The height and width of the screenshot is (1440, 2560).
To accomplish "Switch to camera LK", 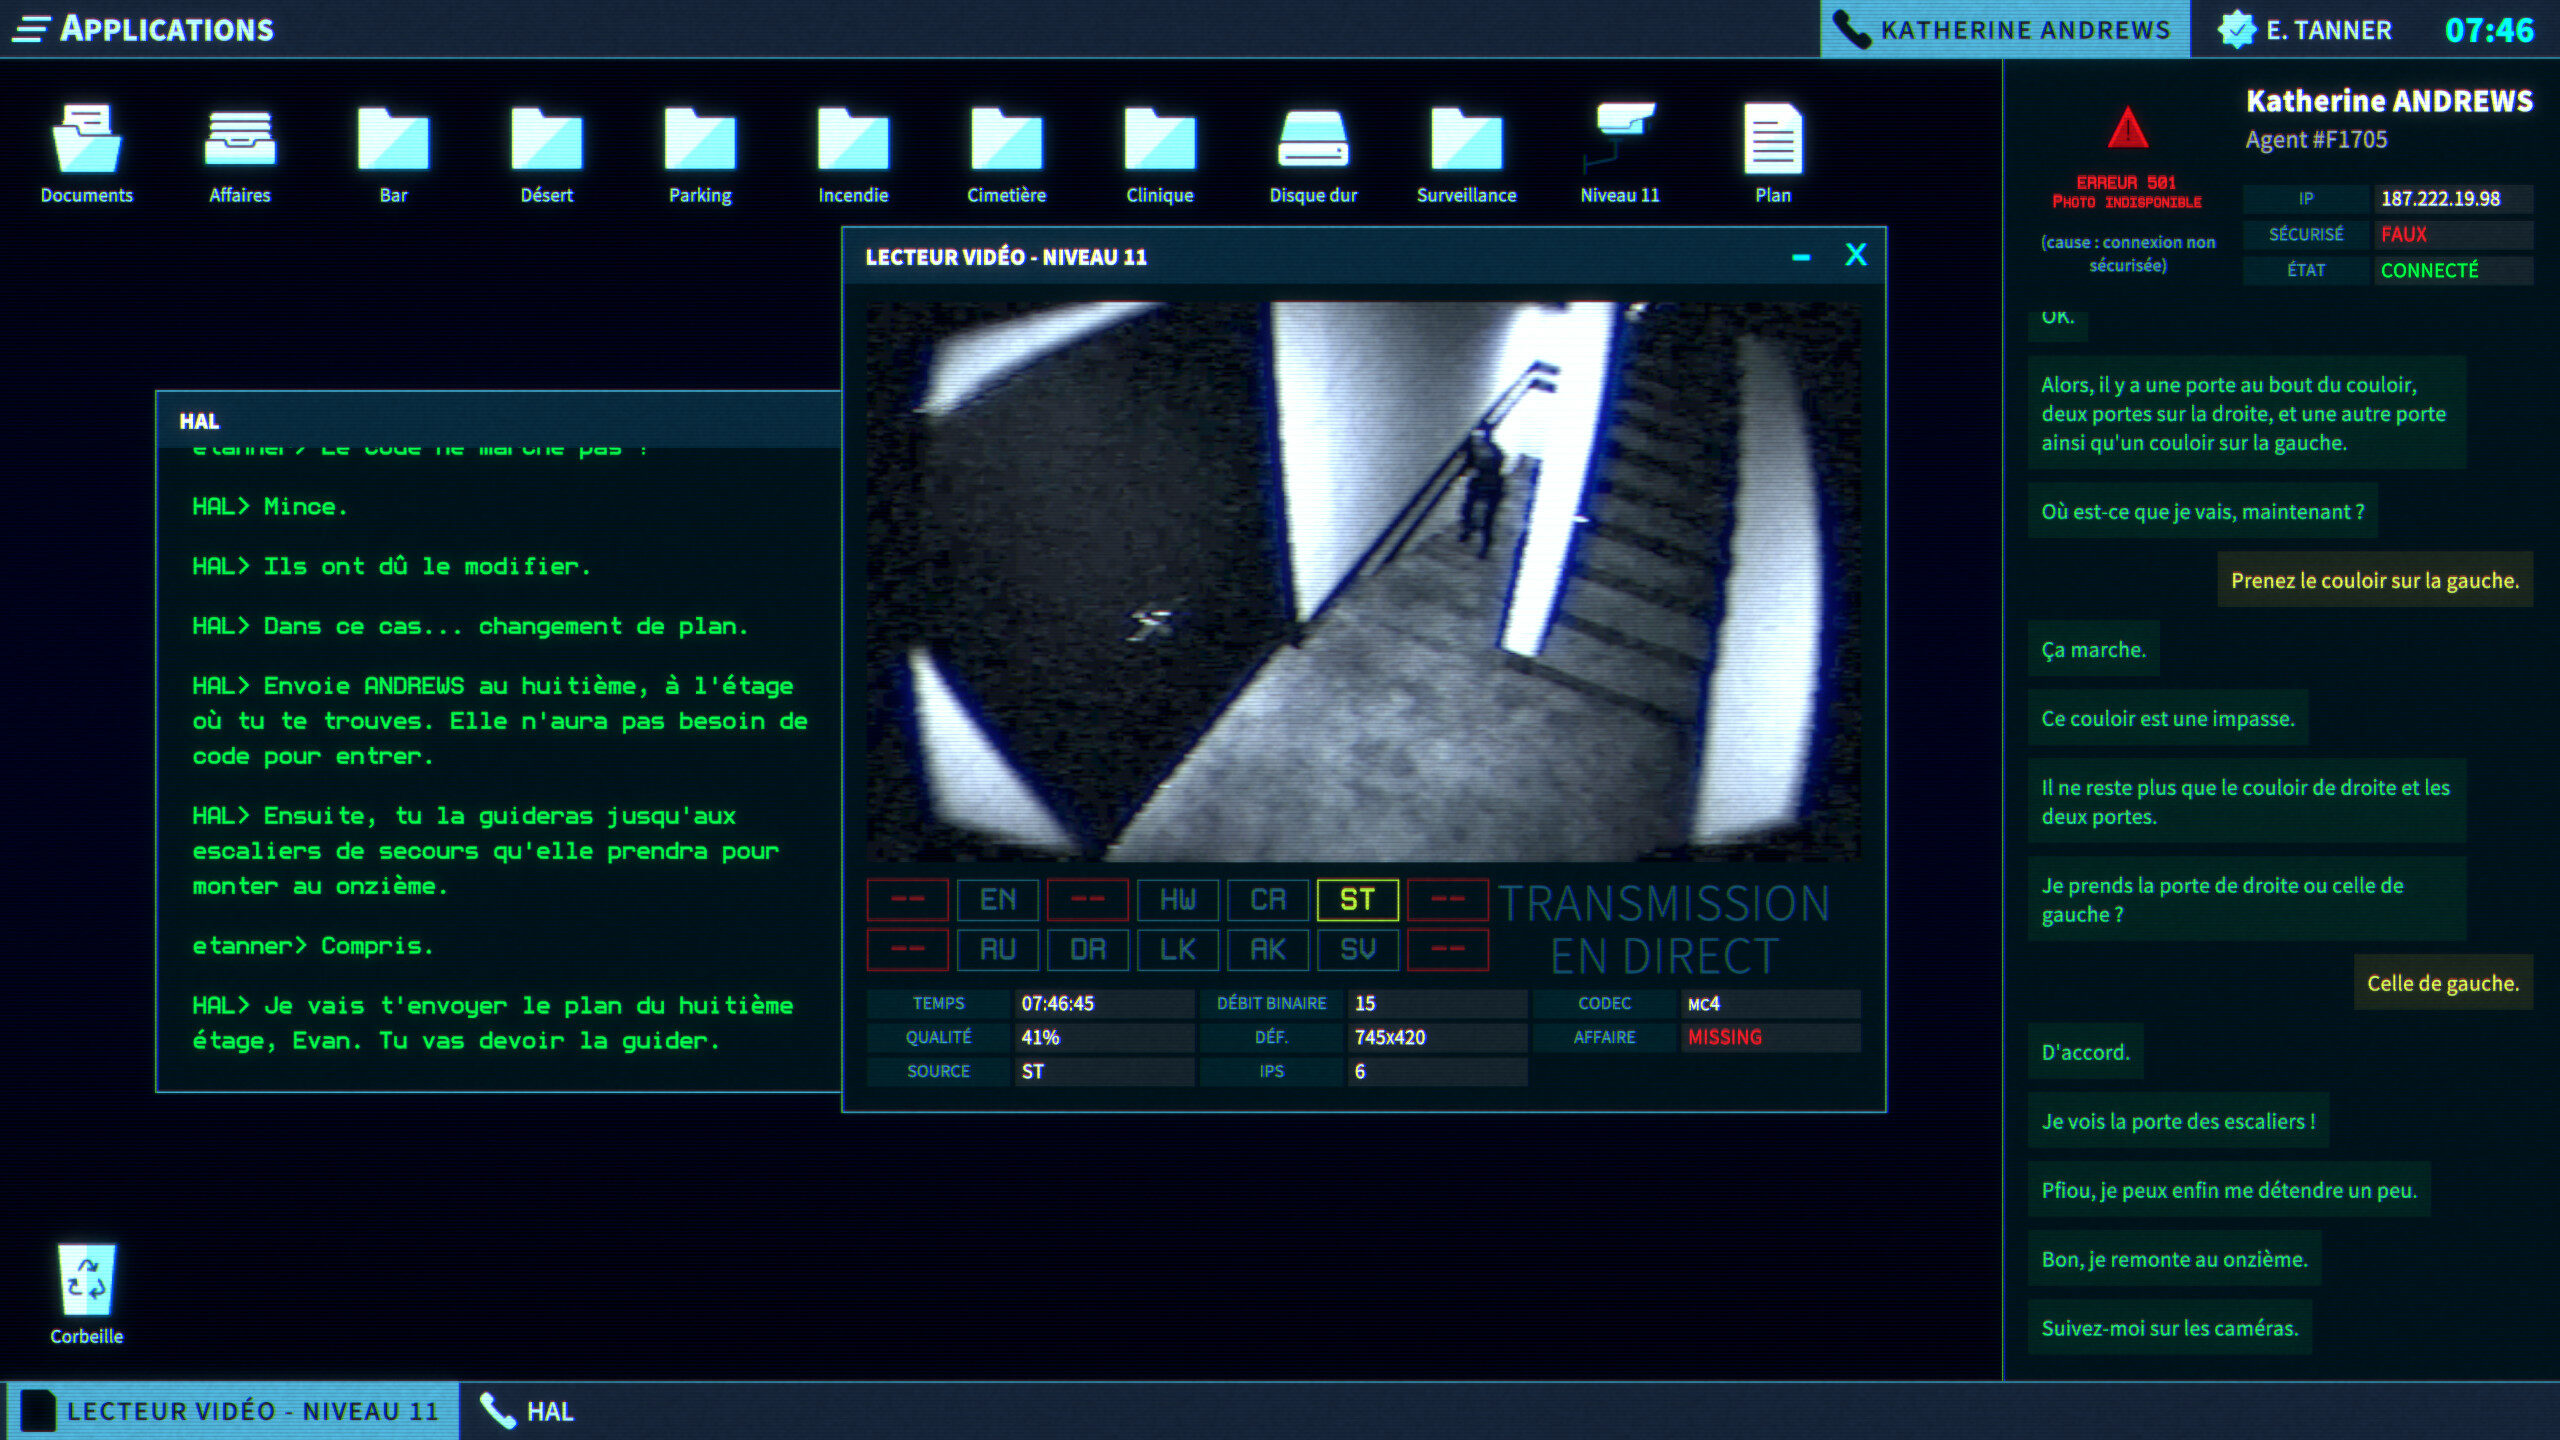I will coord(1177,950).
